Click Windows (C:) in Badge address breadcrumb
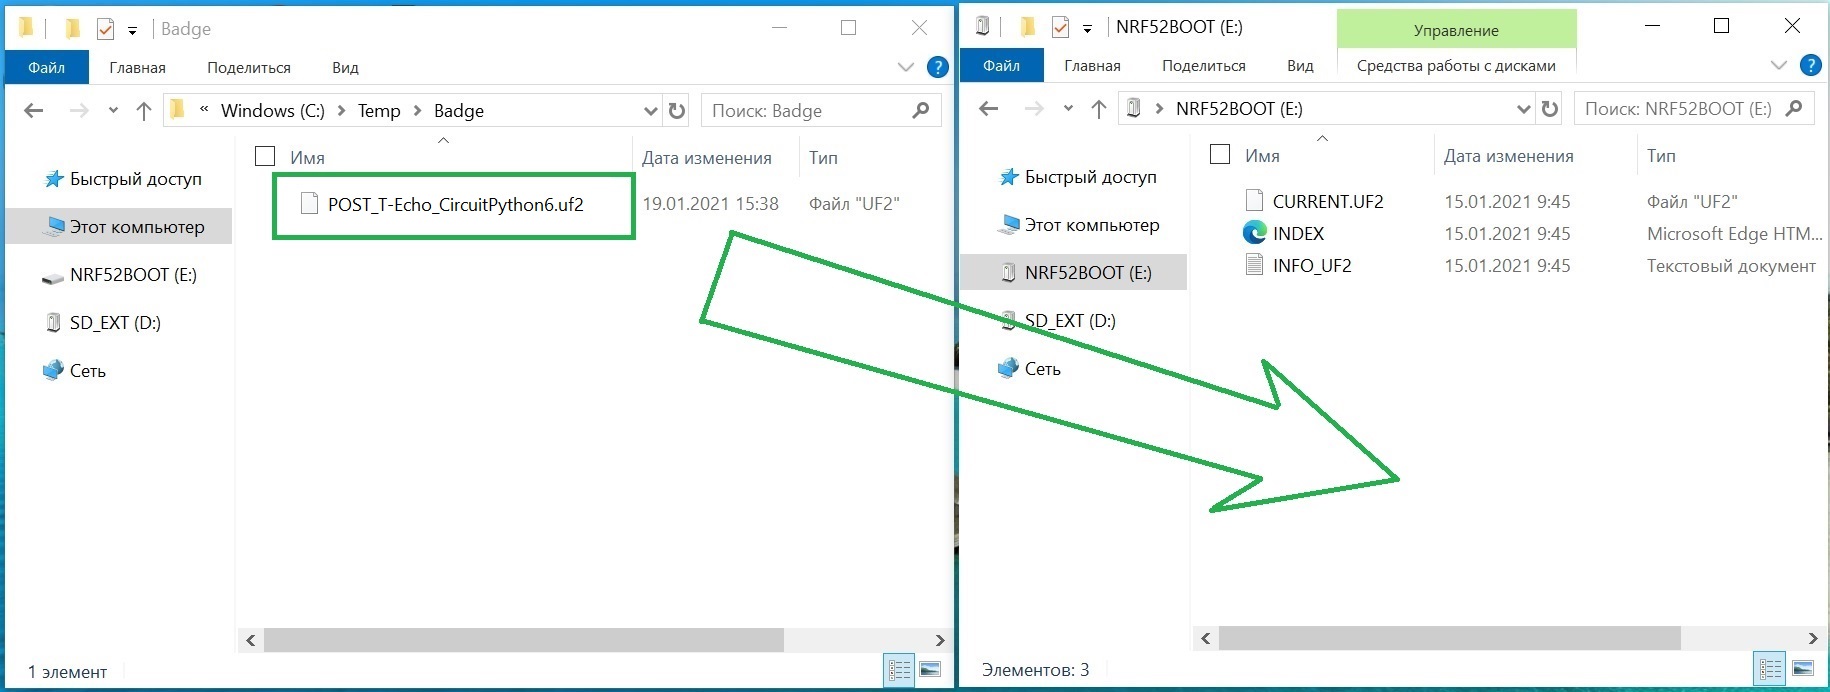 tap(273, 111)
